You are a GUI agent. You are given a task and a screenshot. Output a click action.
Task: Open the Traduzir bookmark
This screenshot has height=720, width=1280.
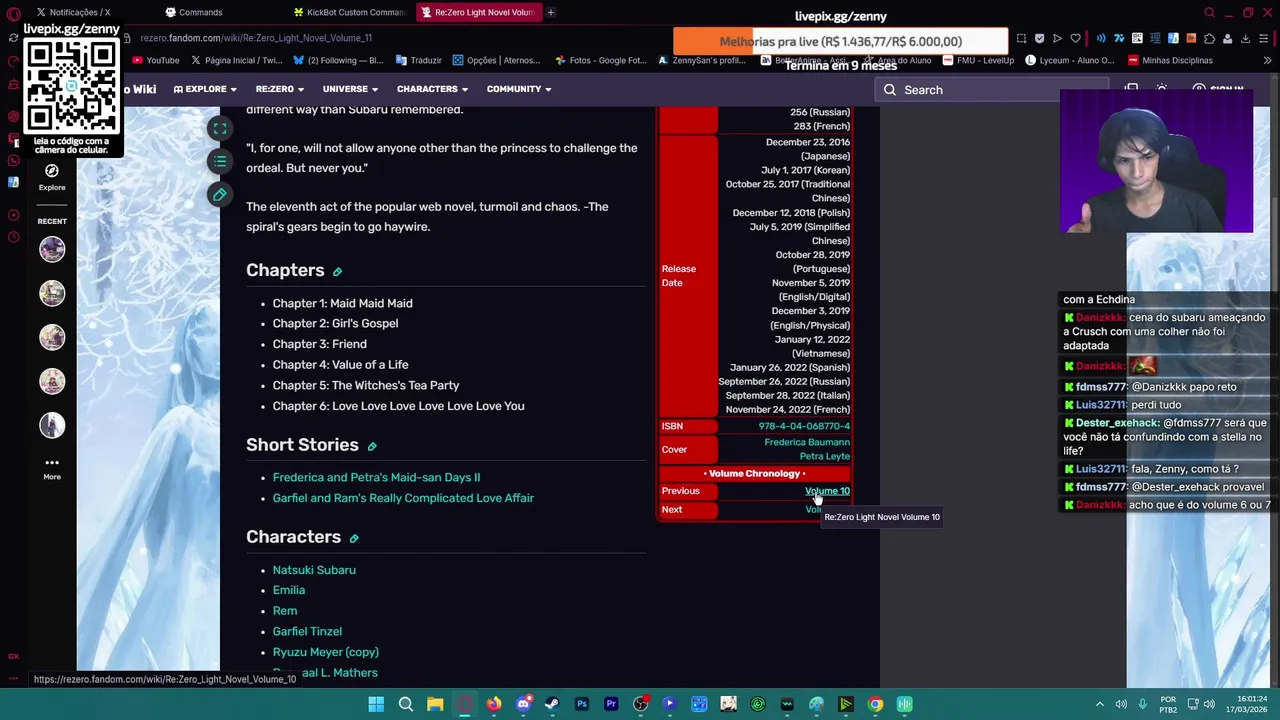tap(417, 60)
